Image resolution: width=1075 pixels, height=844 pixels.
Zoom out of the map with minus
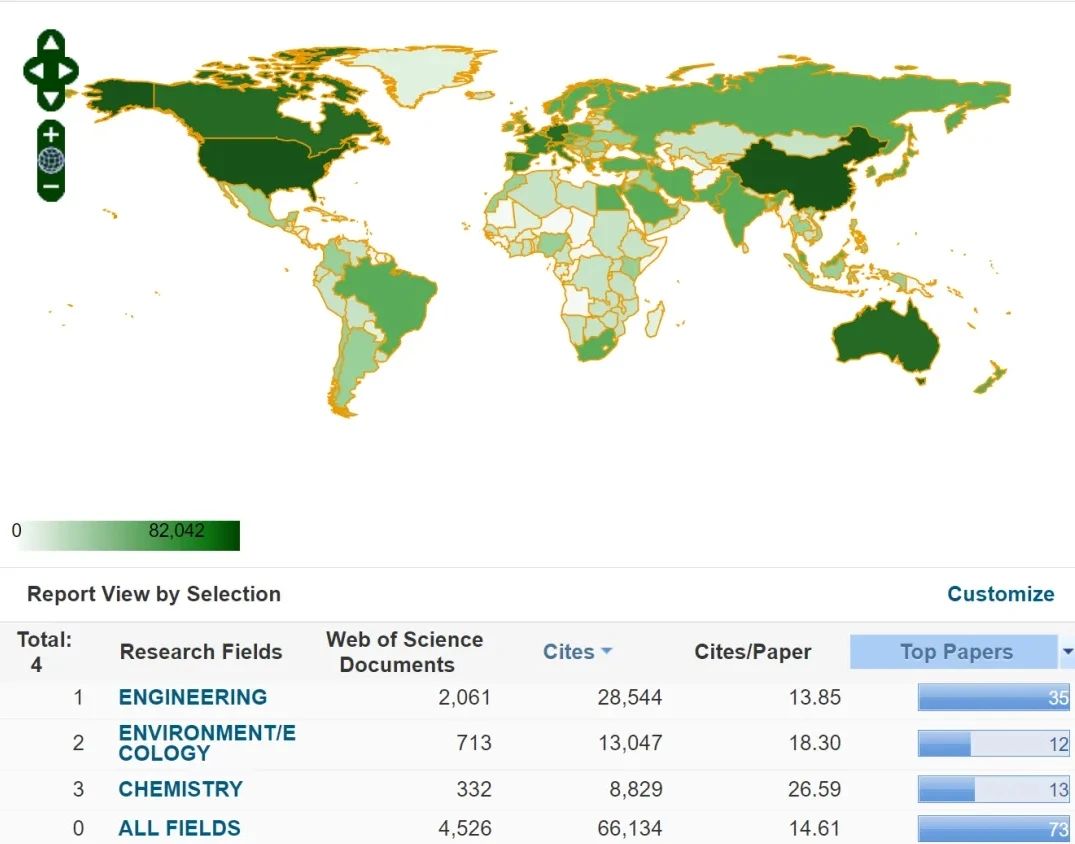pyautogui.click(x=51, y=186)
